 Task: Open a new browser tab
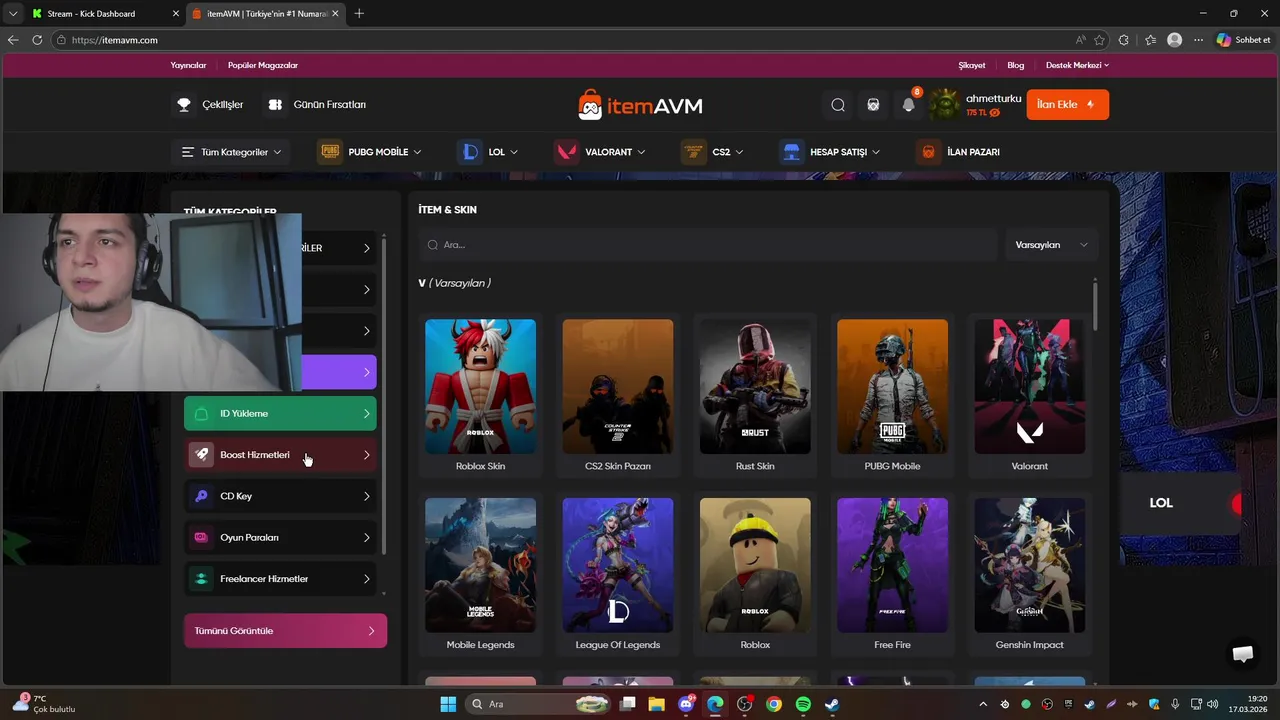(x=359, y=14)
